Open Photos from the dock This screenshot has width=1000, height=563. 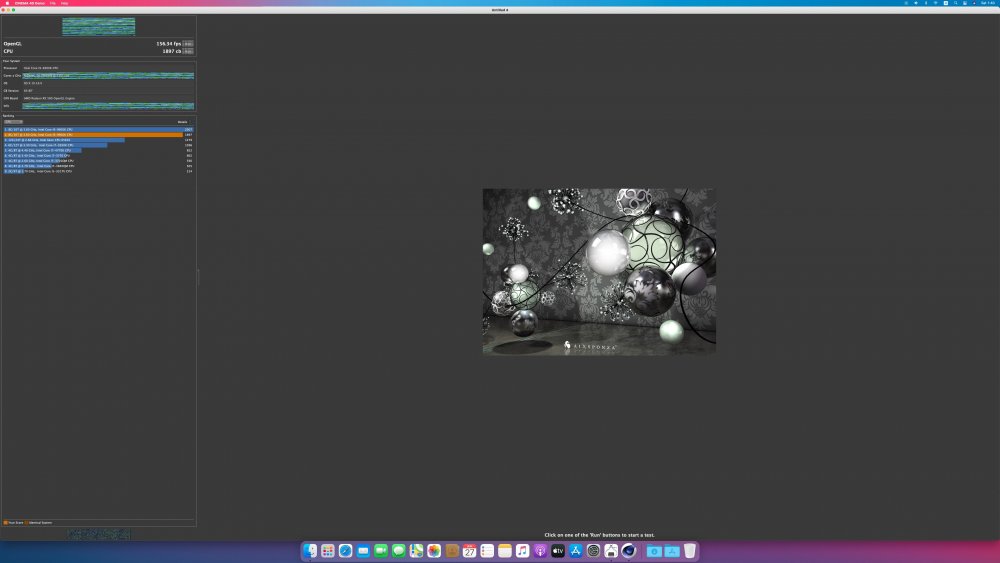point(434,551)
